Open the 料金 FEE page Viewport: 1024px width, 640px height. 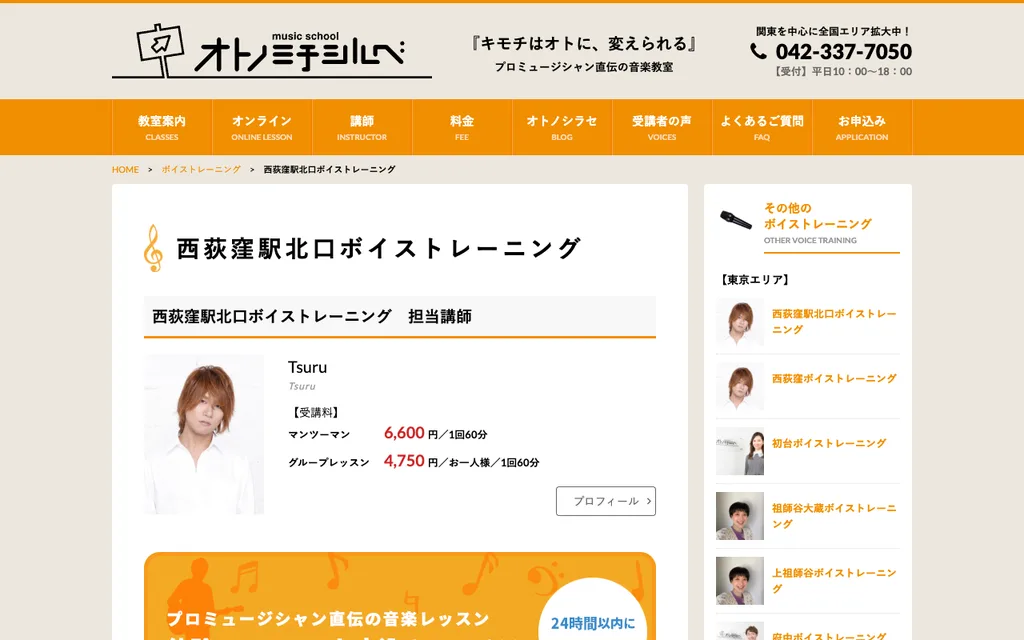point(462,127)
